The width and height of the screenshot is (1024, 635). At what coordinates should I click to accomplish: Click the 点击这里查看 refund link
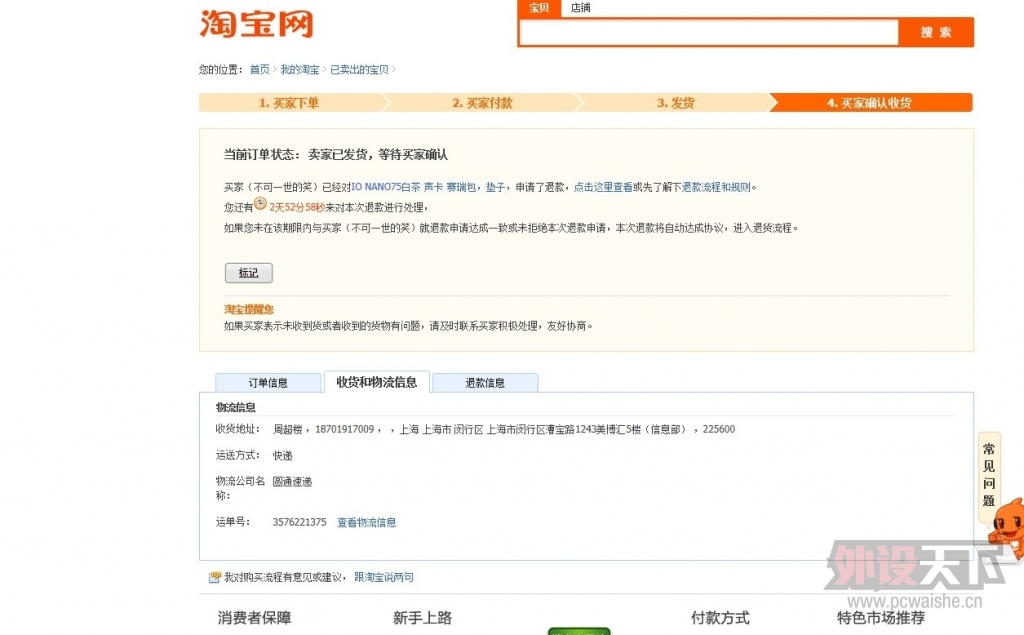pyautogui.click(x=603, y=187)
